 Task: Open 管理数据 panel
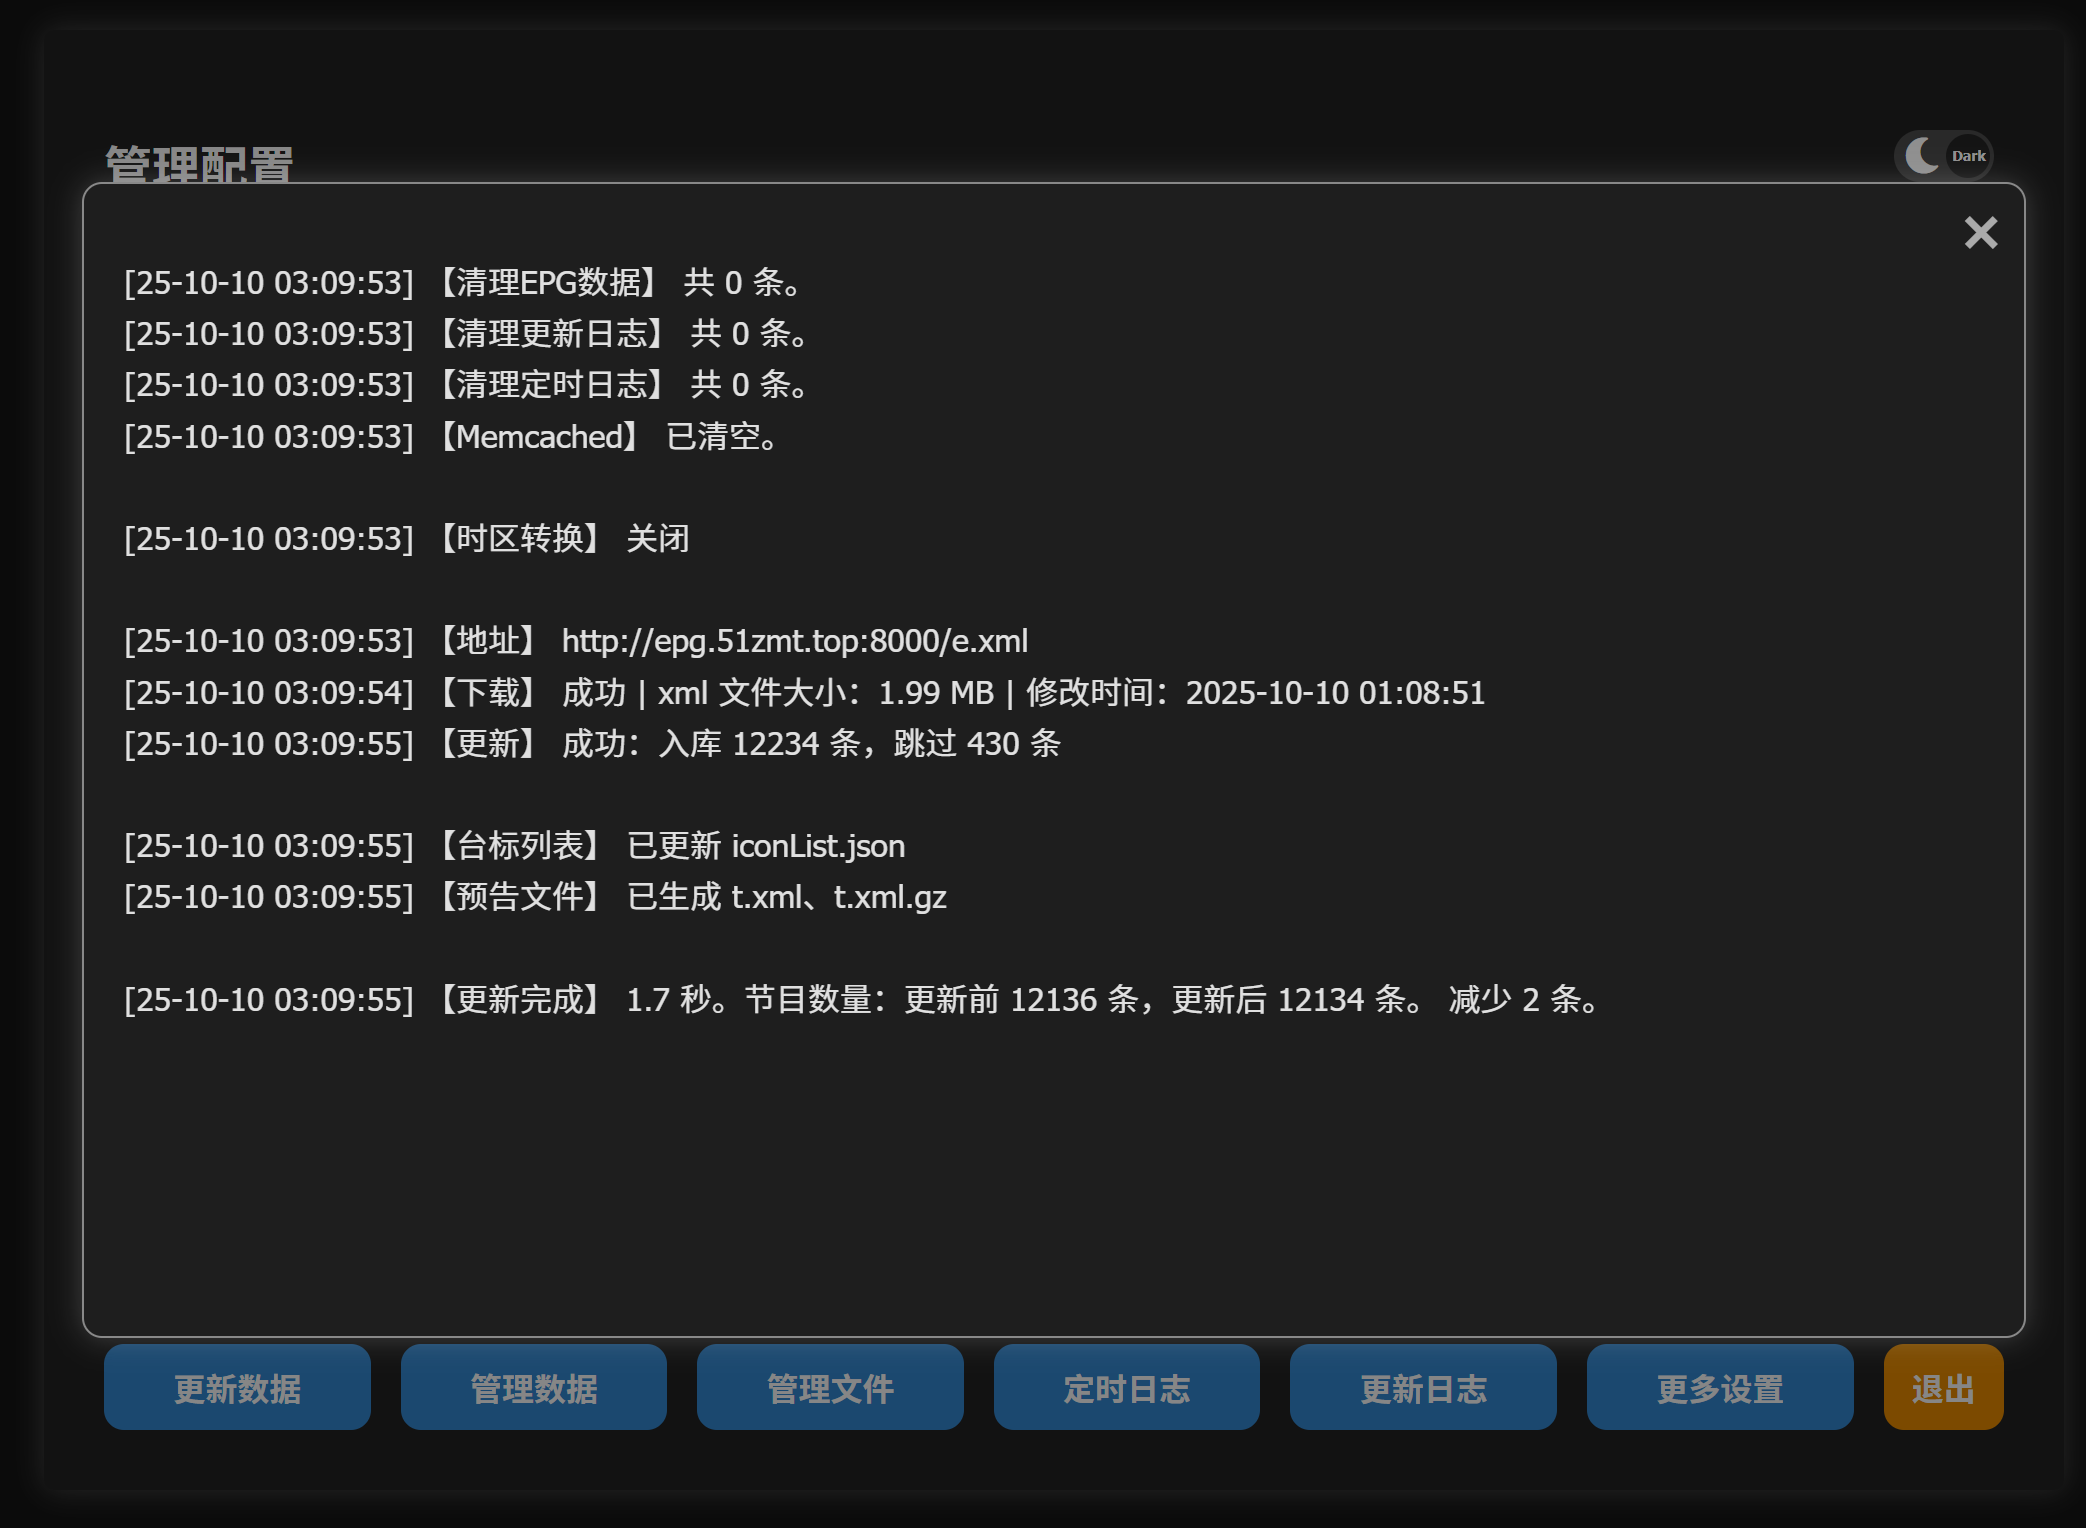point(533,1388)
